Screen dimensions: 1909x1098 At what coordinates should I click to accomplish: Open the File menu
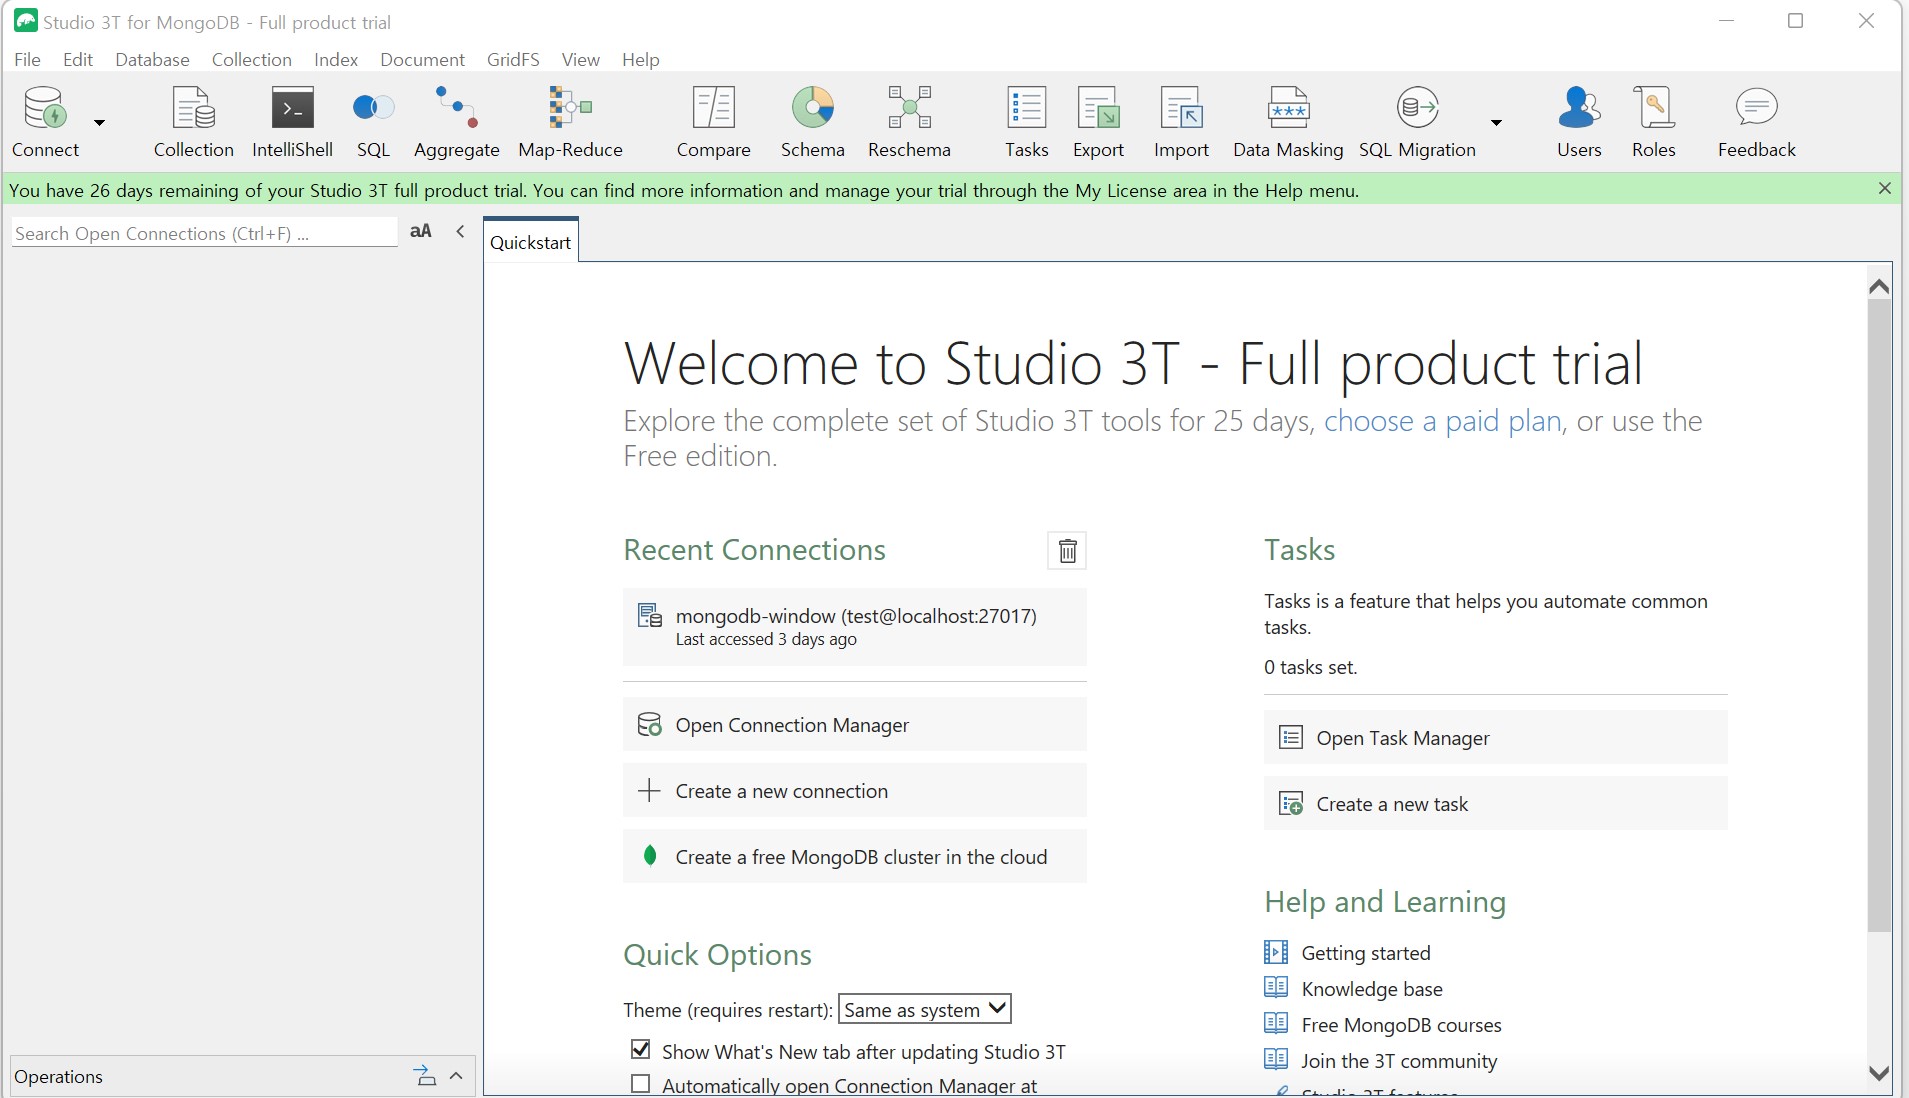(x=27, y=60)
